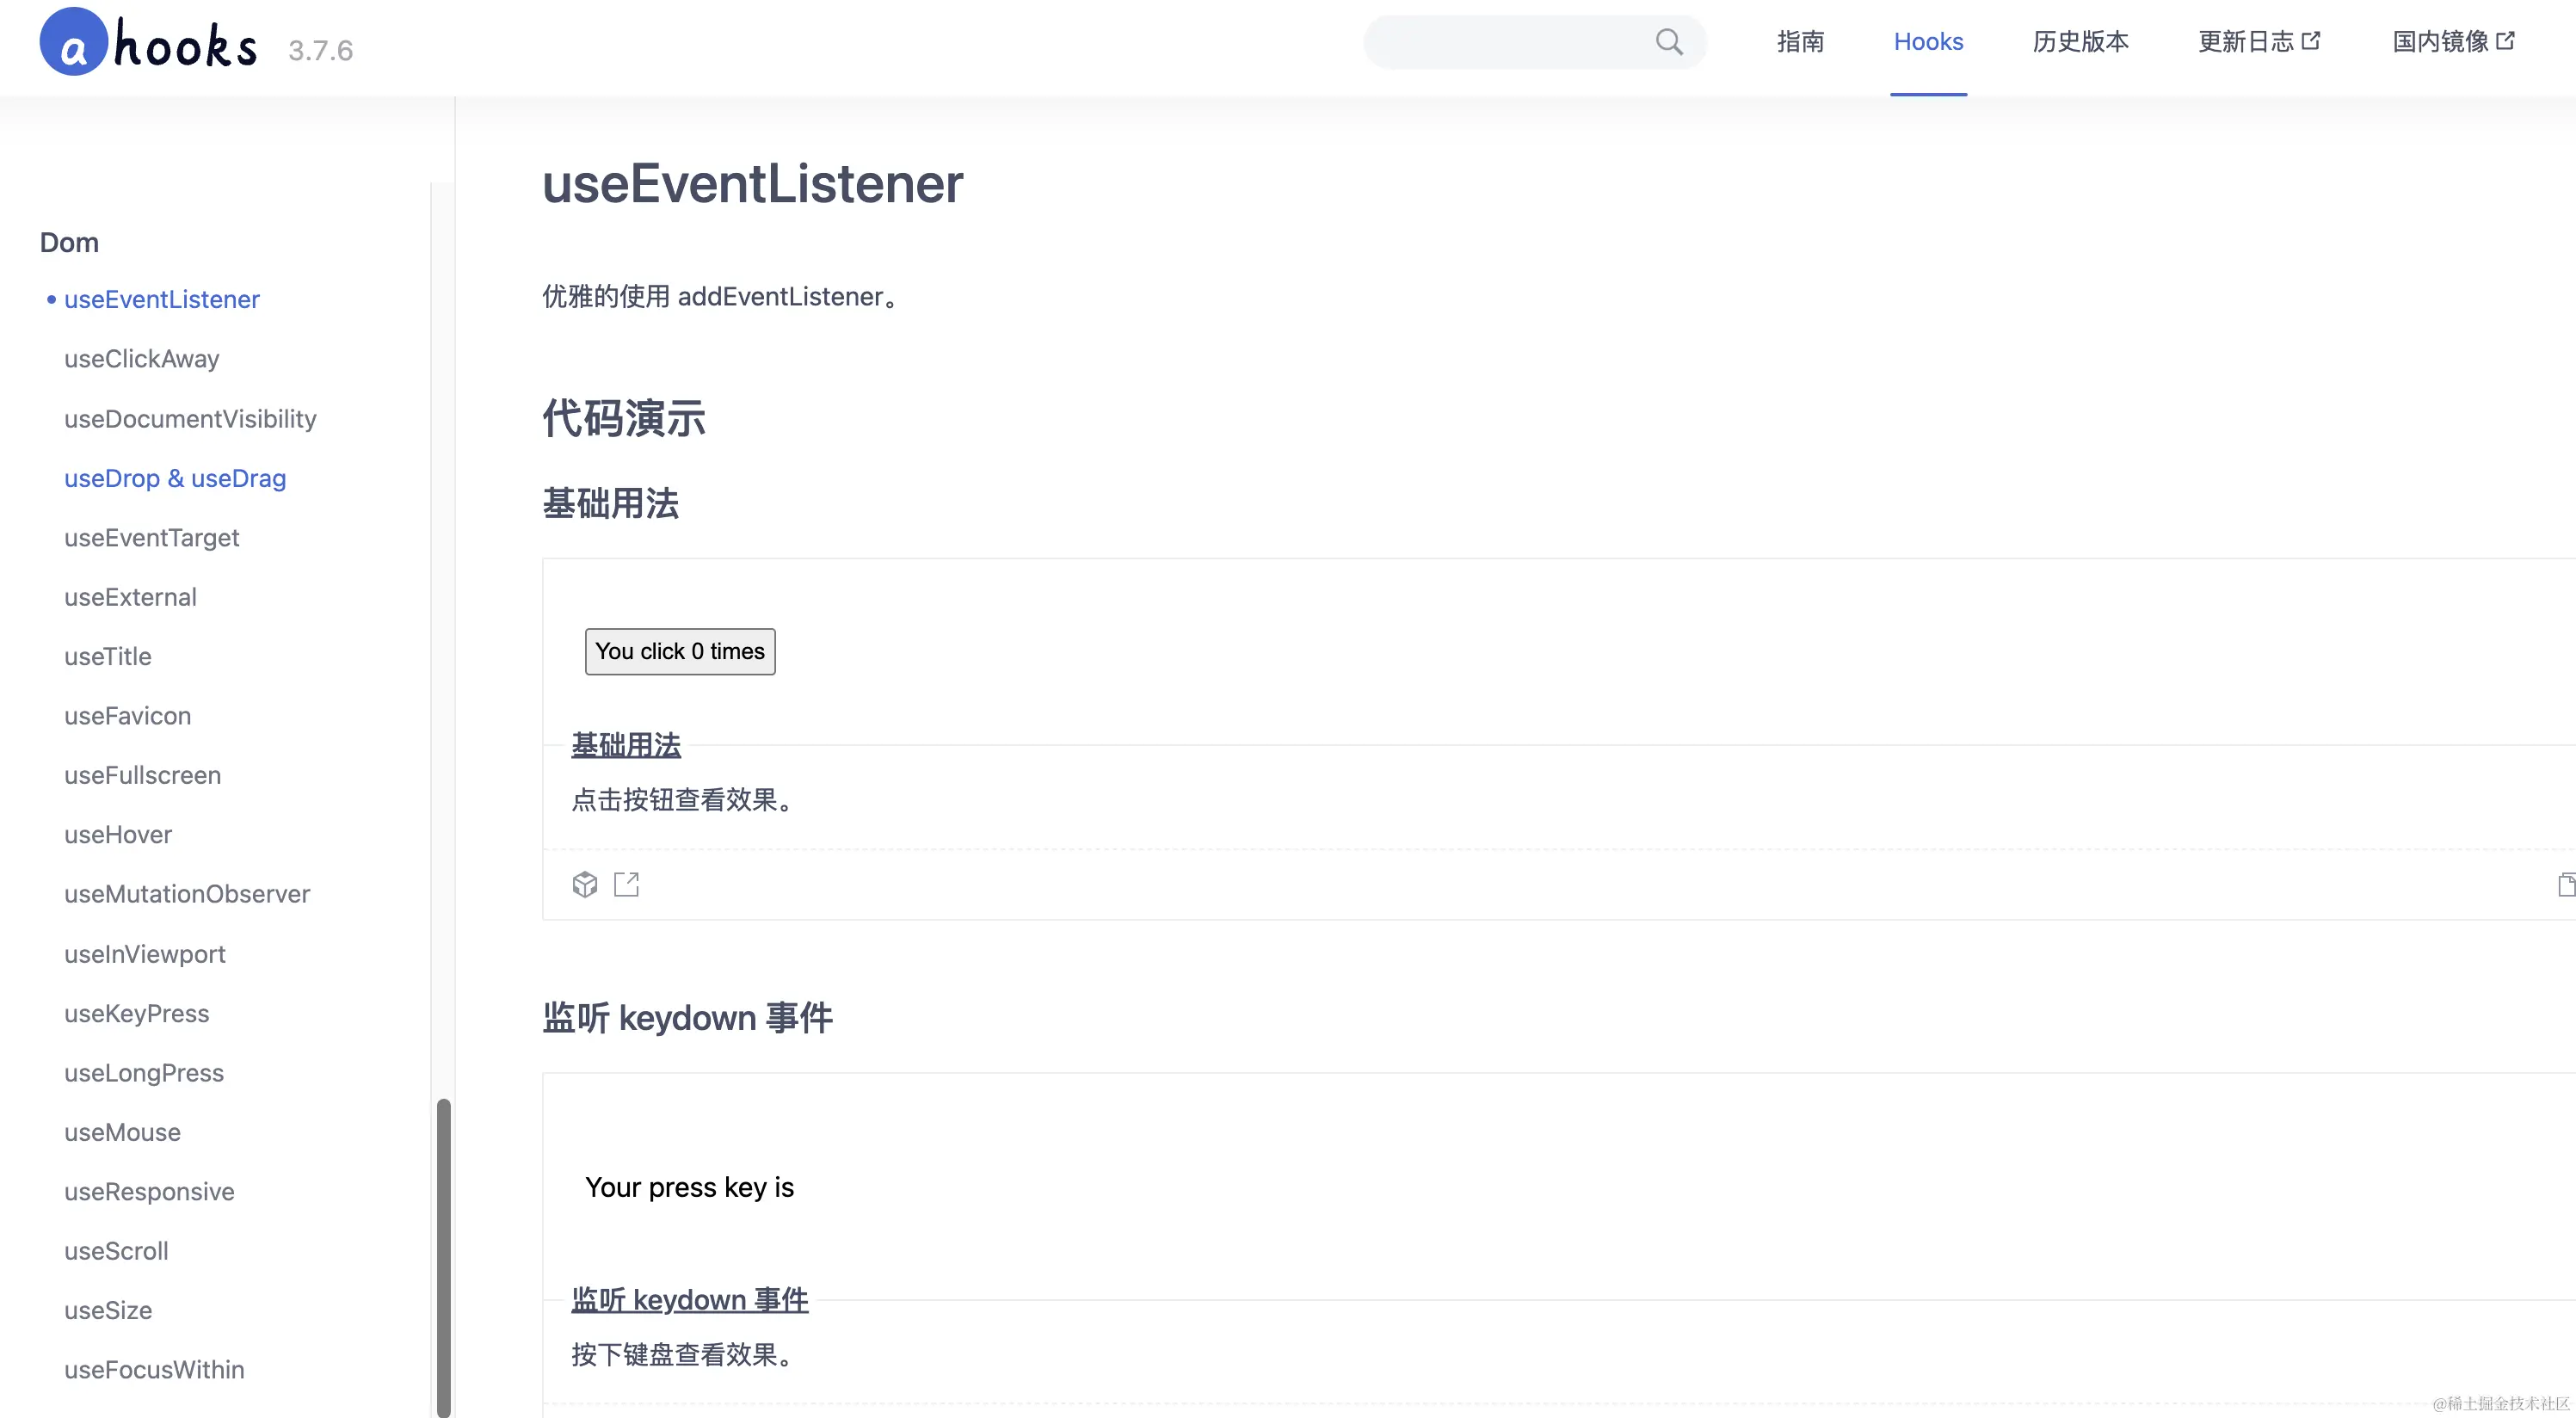This screenshot has width=2576, height=1418.
Task: Open demo in CodeSandbox icon
Action: 584,884
